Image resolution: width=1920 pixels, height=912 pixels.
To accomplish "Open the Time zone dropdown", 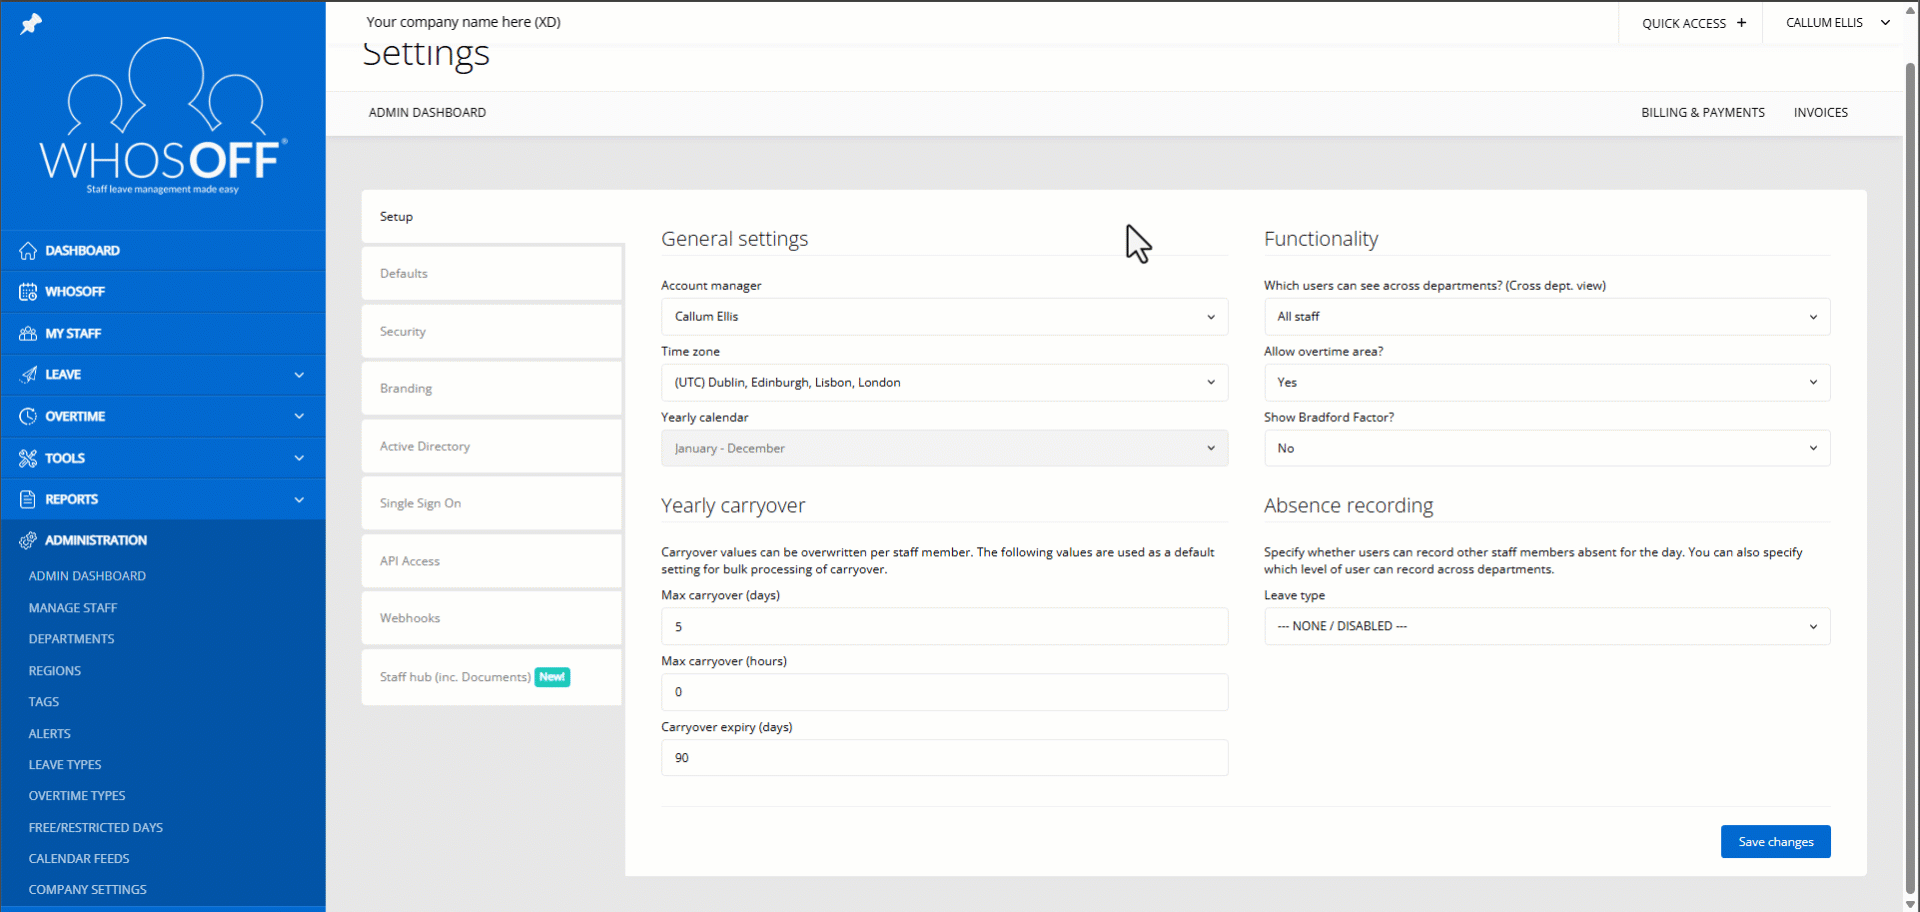I will 943,383.
